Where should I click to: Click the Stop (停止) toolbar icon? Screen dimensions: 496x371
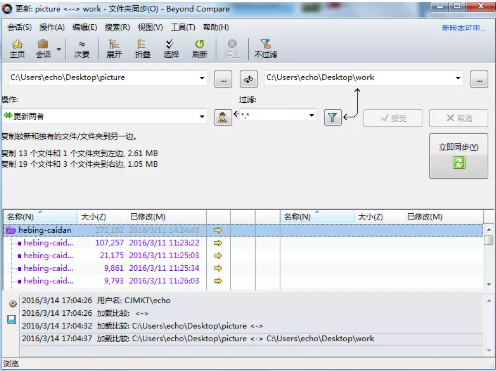click(232, 49)
